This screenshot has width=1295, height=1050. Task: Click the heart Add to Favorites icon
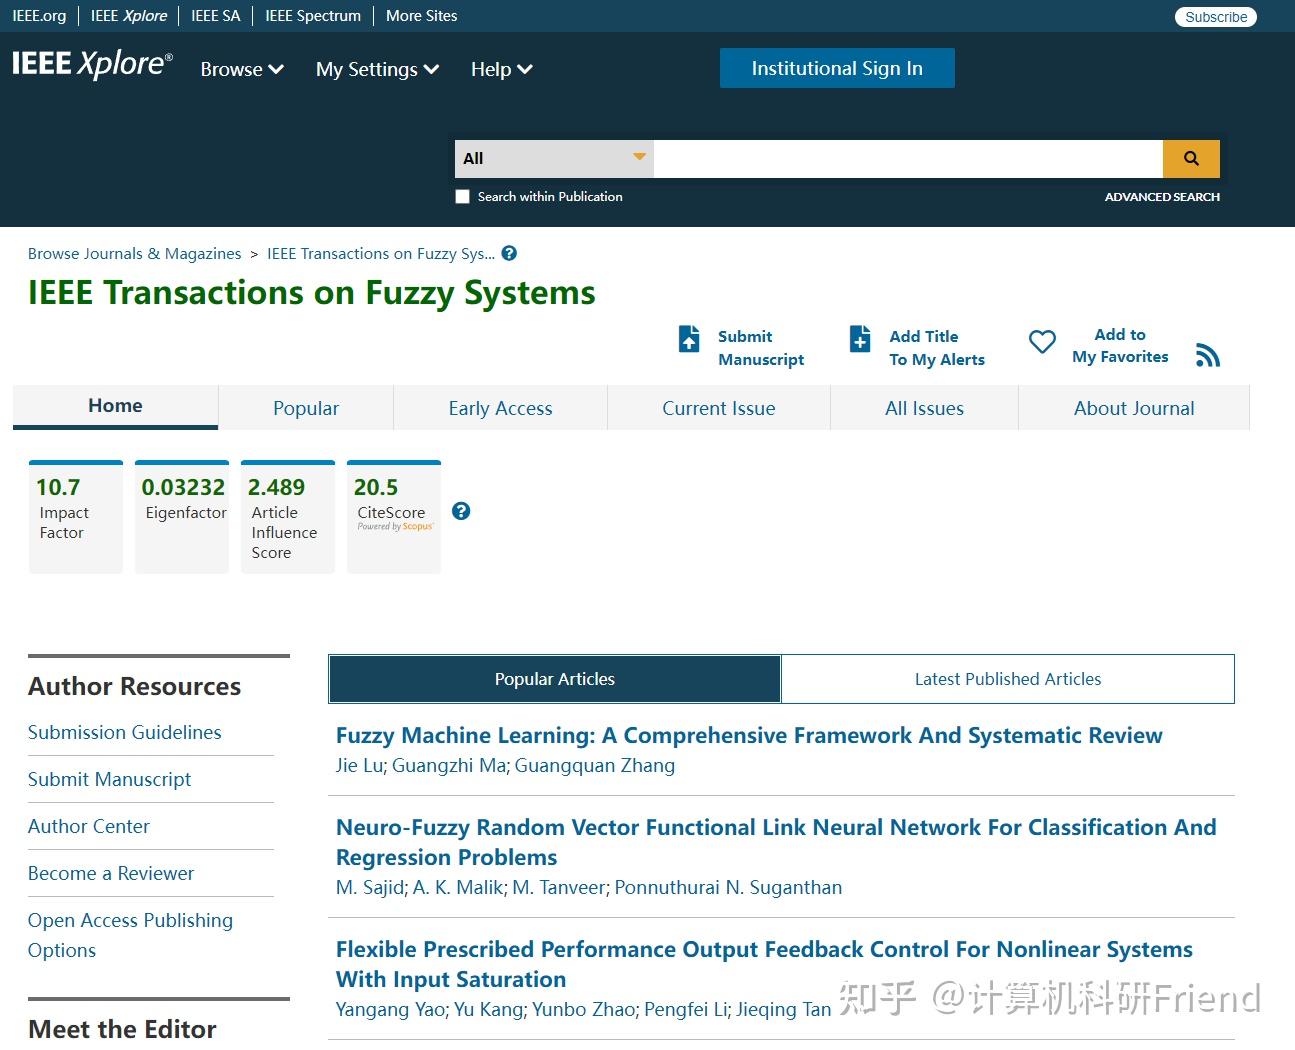(x=1042, y=342)
